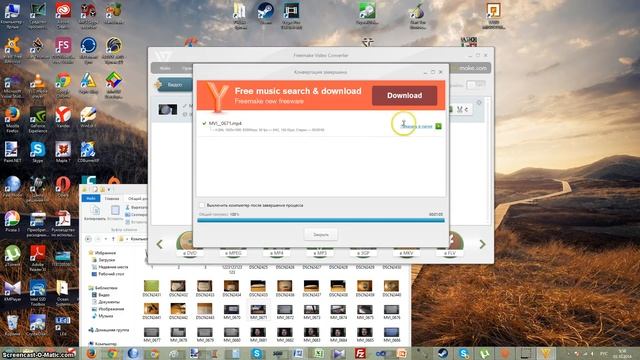Click the Freemake icon in the taskbar
This screenshot has height=360, width=640.
pyautogui.click(x=546, y=353)
